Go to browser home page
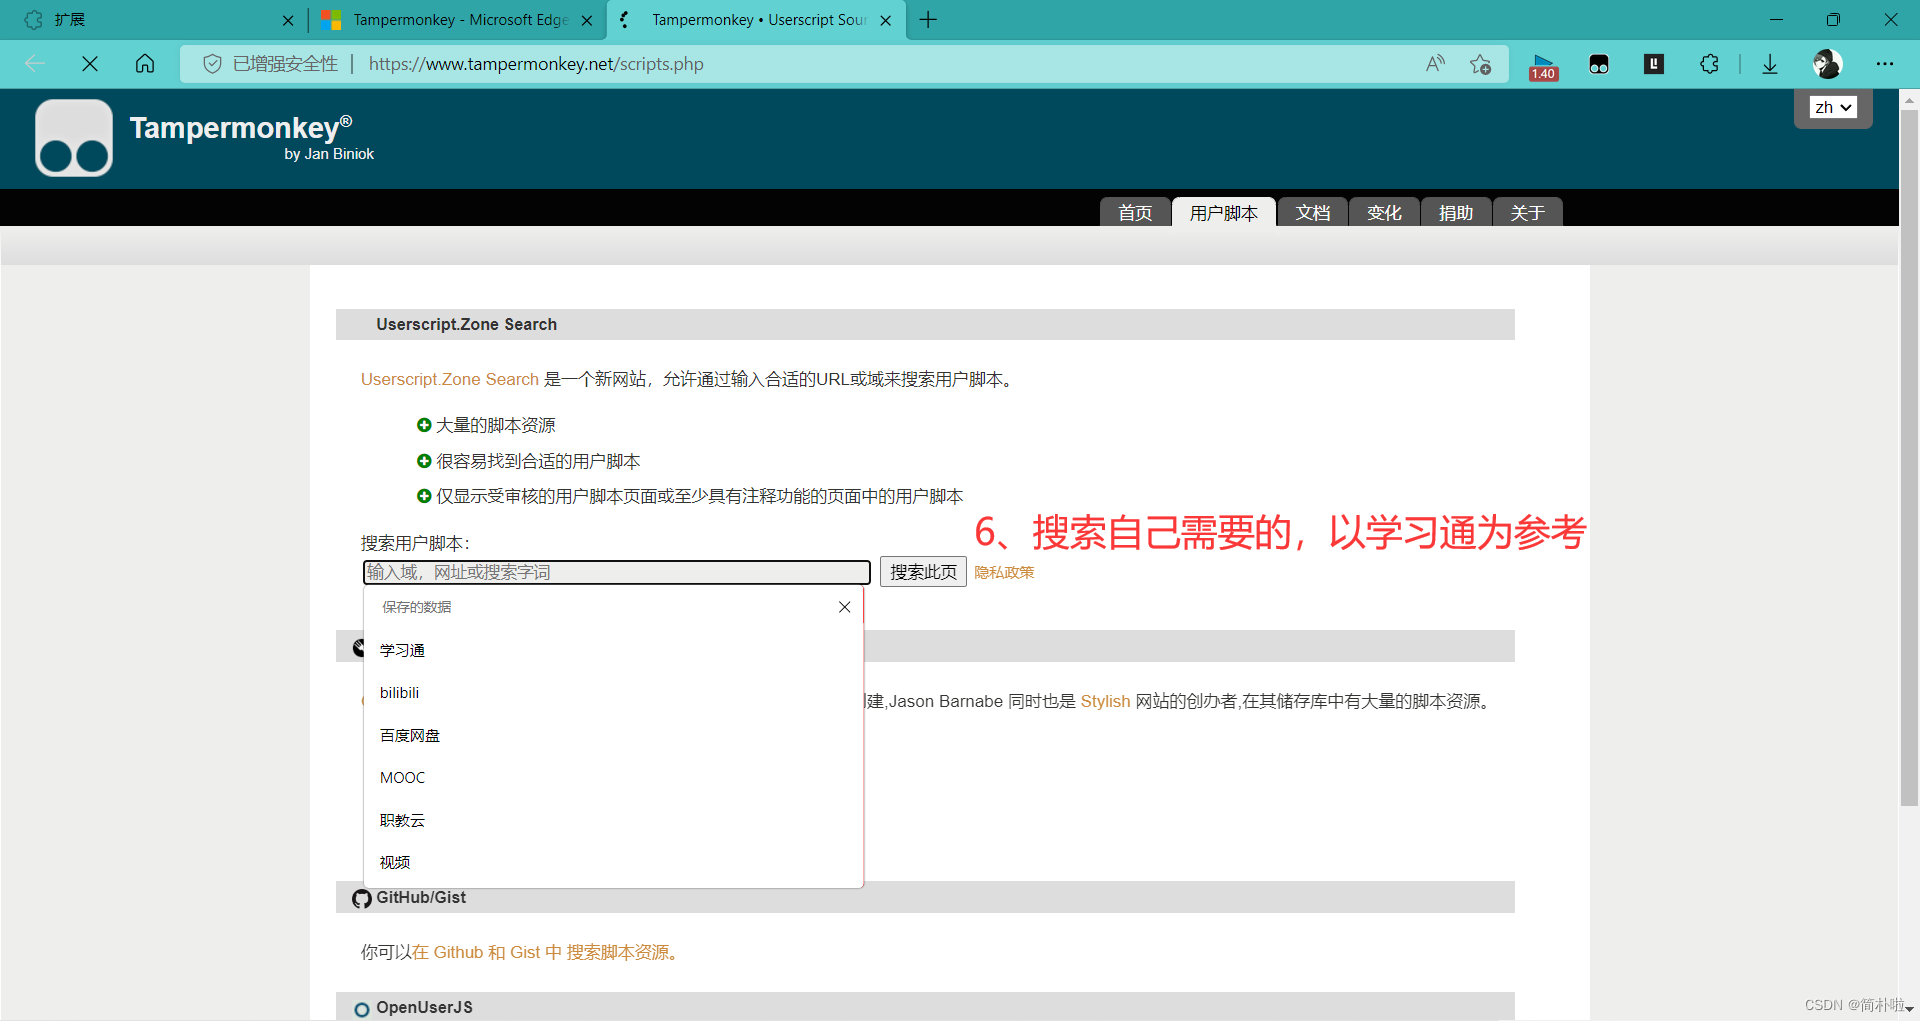The height and width of the screenshot is (1021, 1920). click(145, 64)
